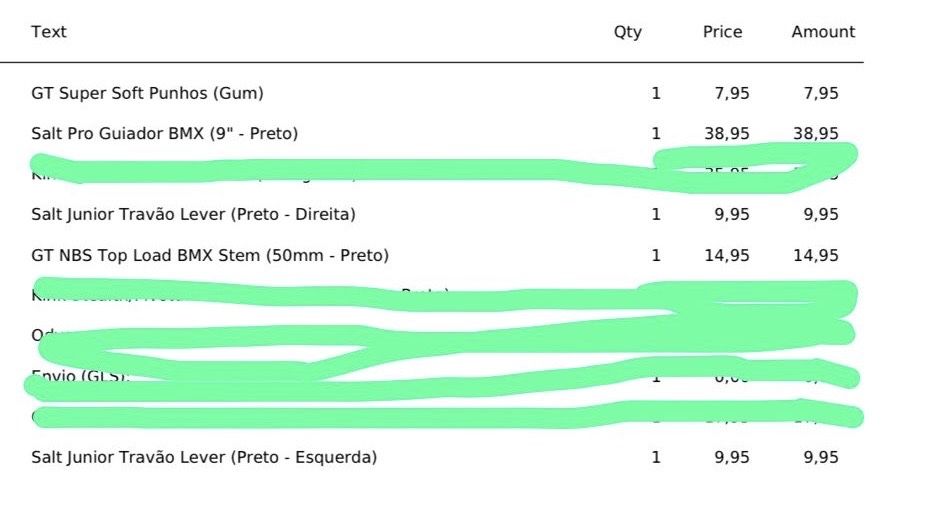
Task: Click the quantity for Salt Pro Guiador BMX
Action: (656, 133)
